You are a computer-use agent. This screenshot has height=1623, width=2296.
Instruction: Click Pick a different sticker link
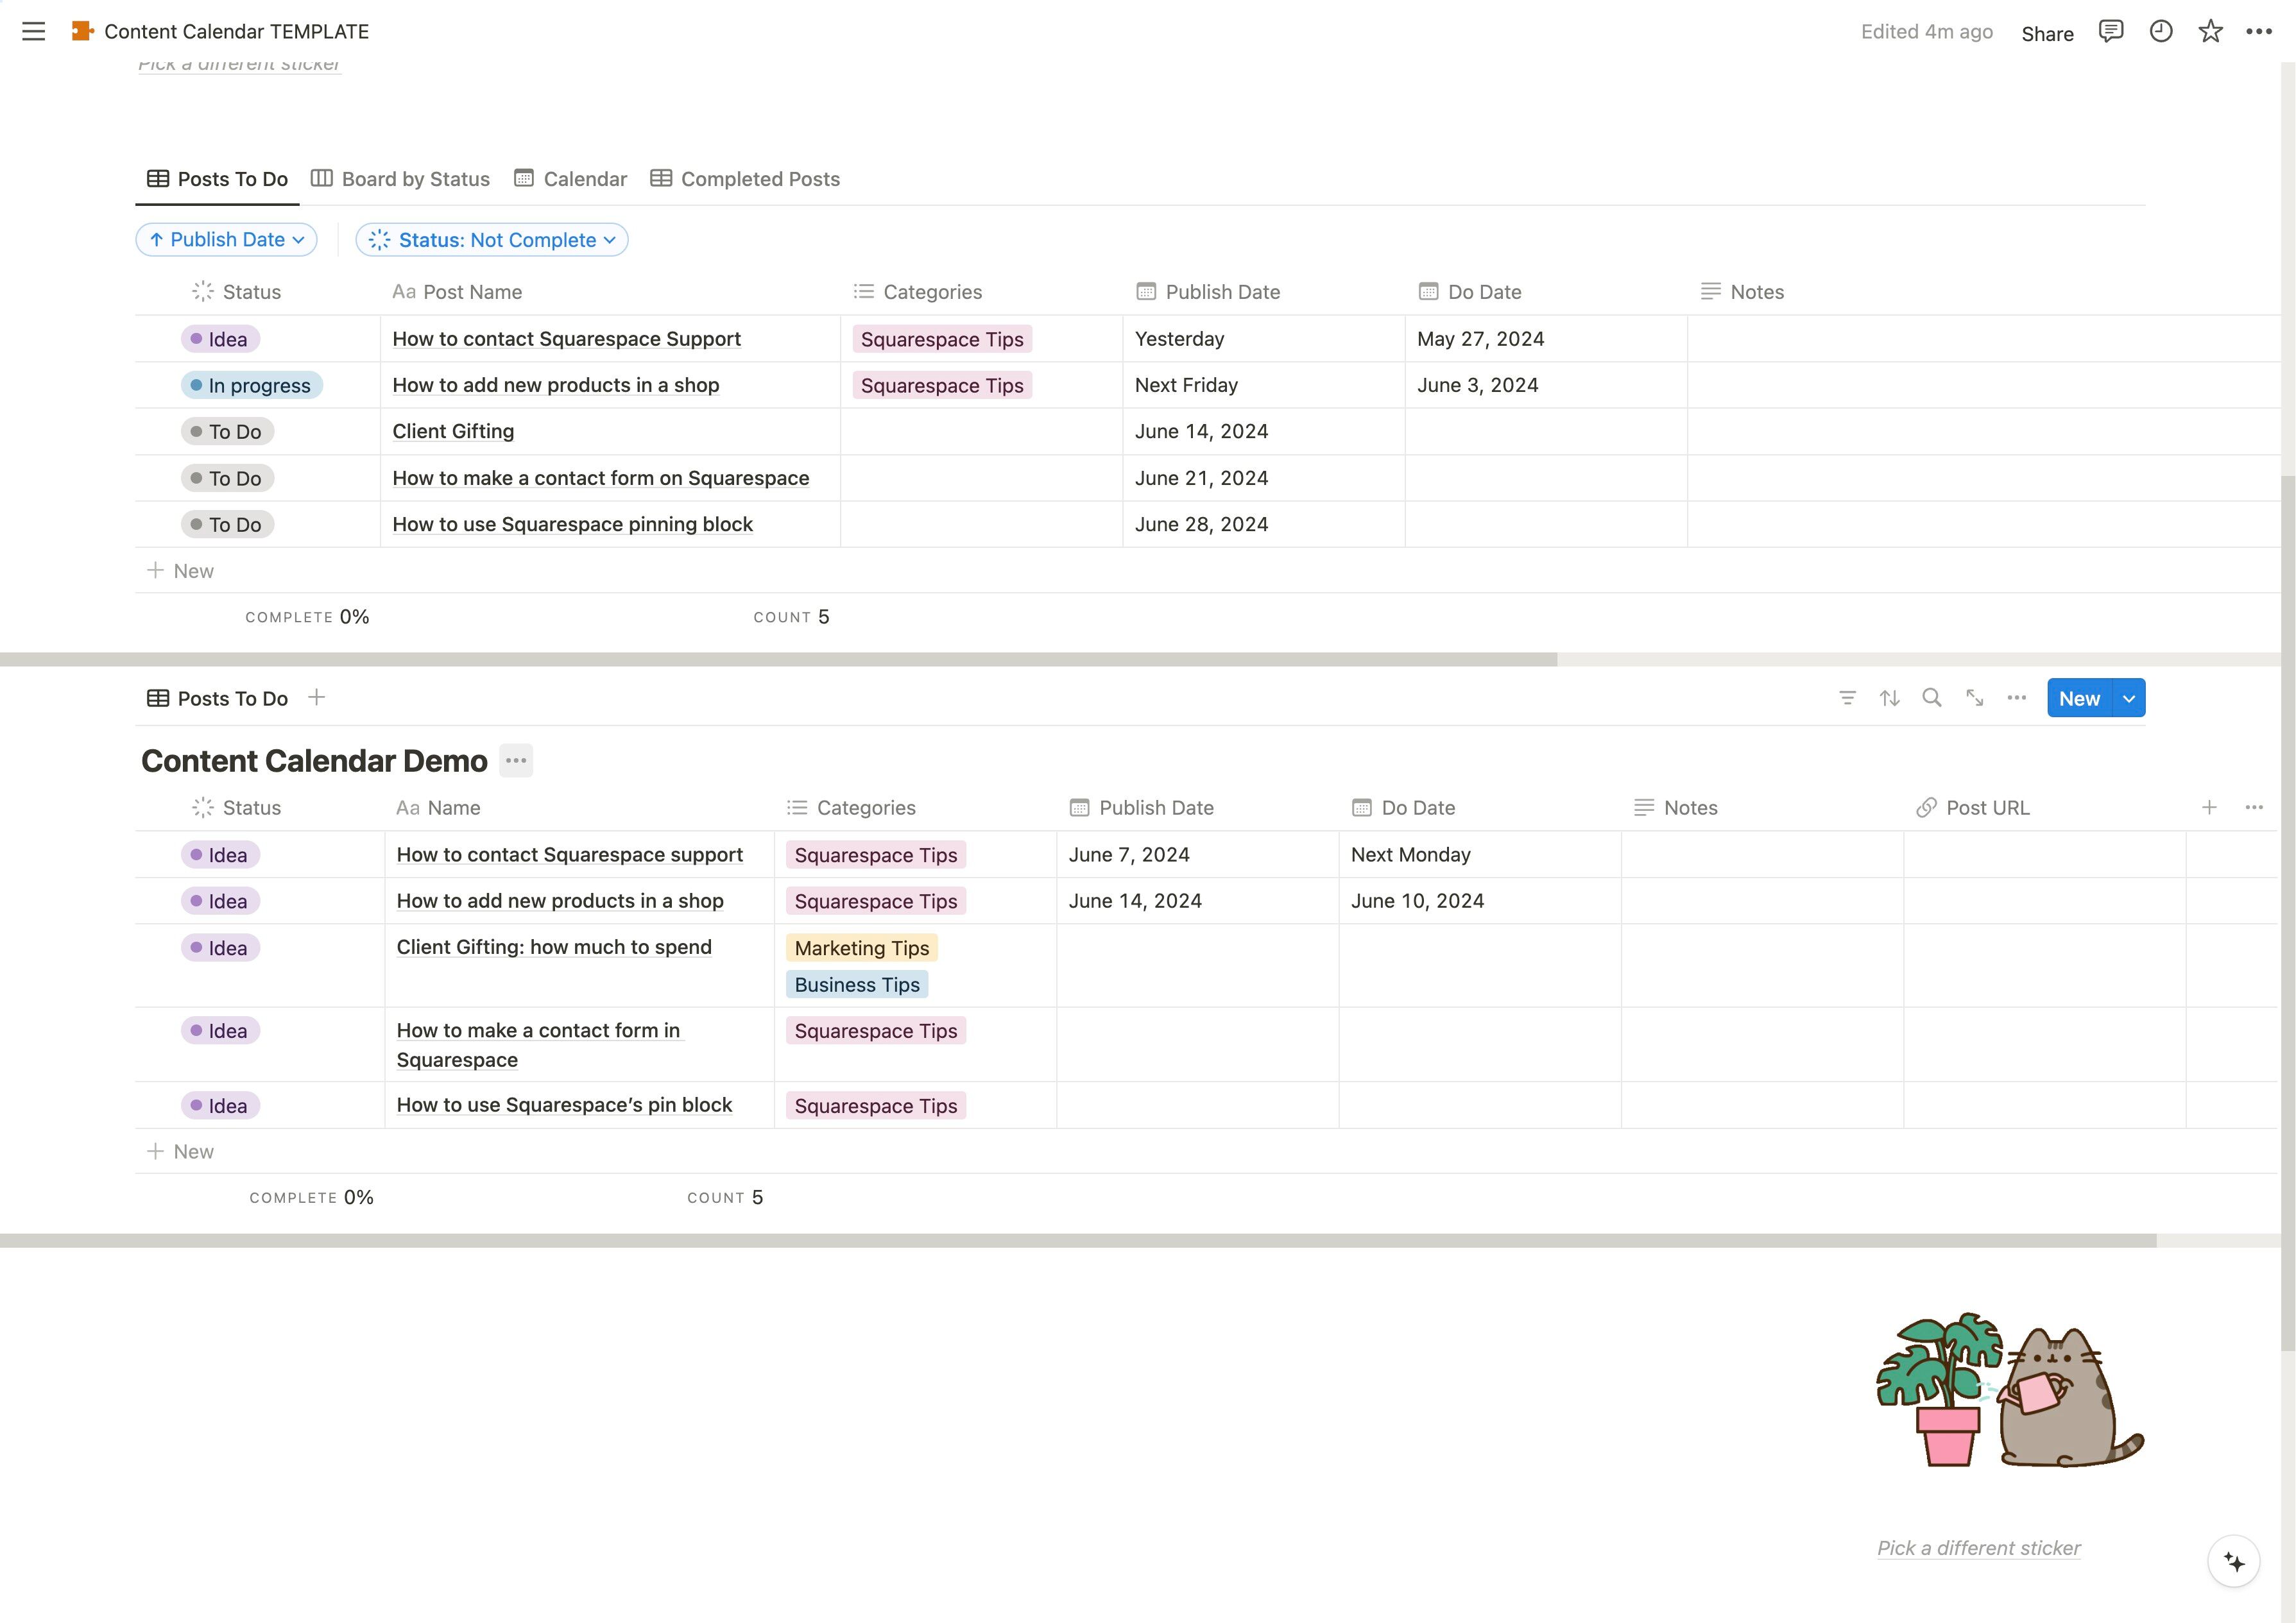click(x=1978, y=1548)
